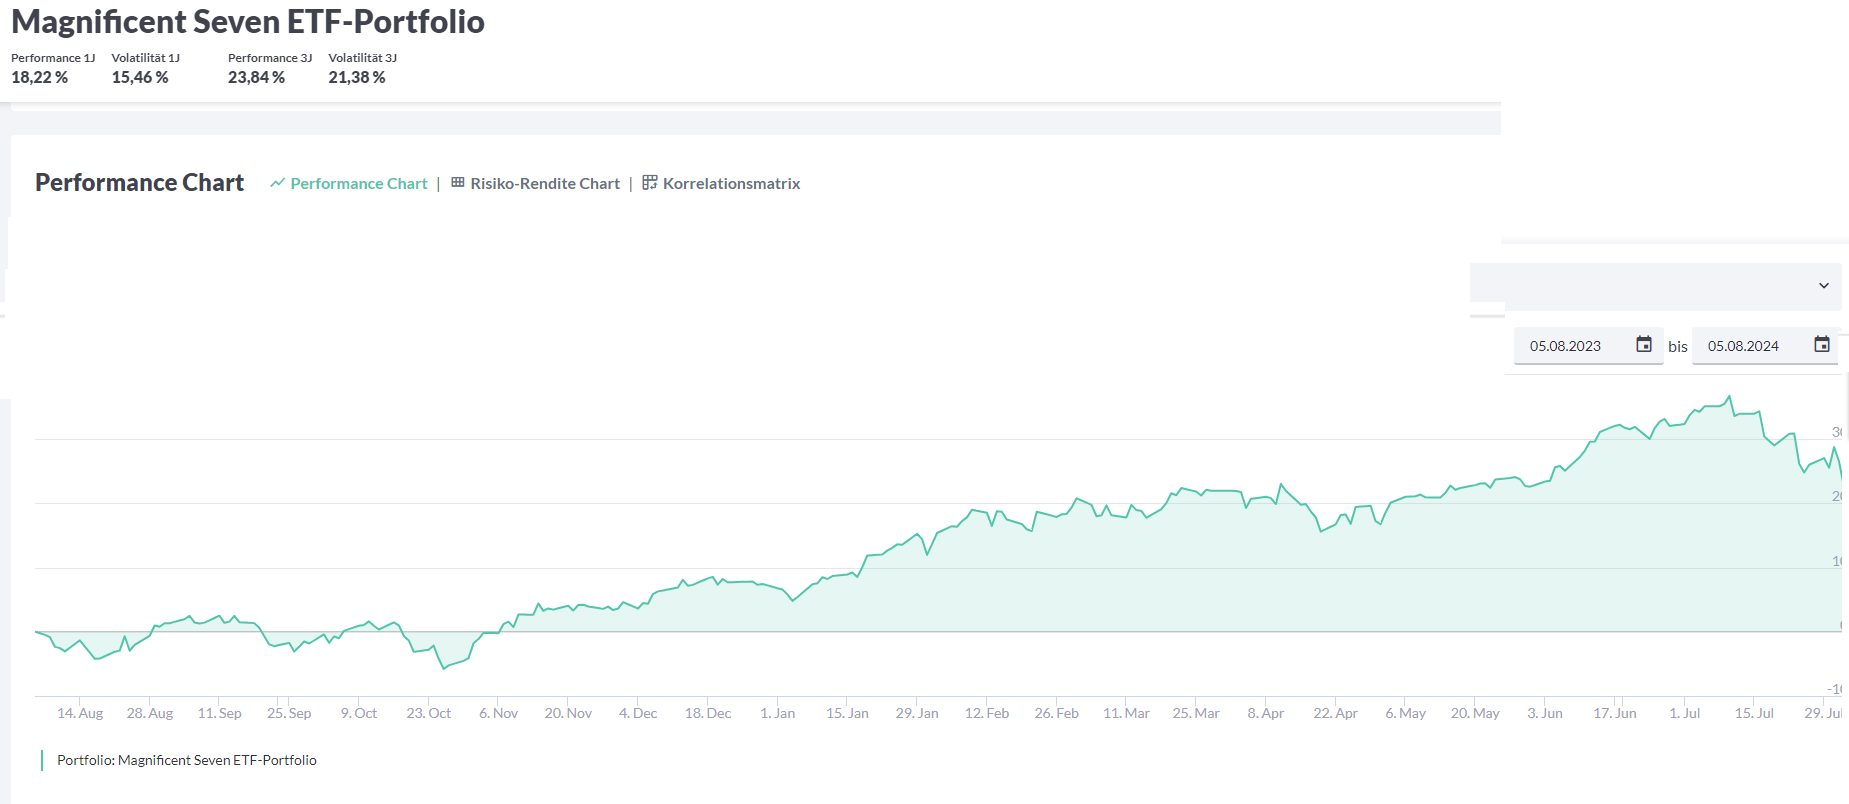The width and height of the screenshot is (1849, 804).
Task: Open the calendar picker for end date 05.08.2024
Action: tap(1821, 345)
